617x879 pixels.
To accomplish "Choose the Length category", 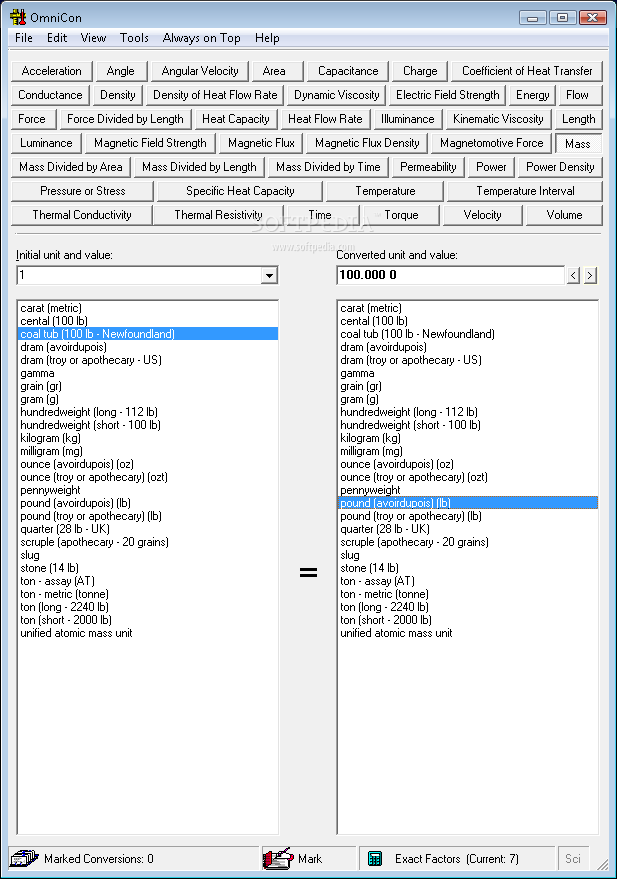I will pyautogui.click(x=578, y=119).
